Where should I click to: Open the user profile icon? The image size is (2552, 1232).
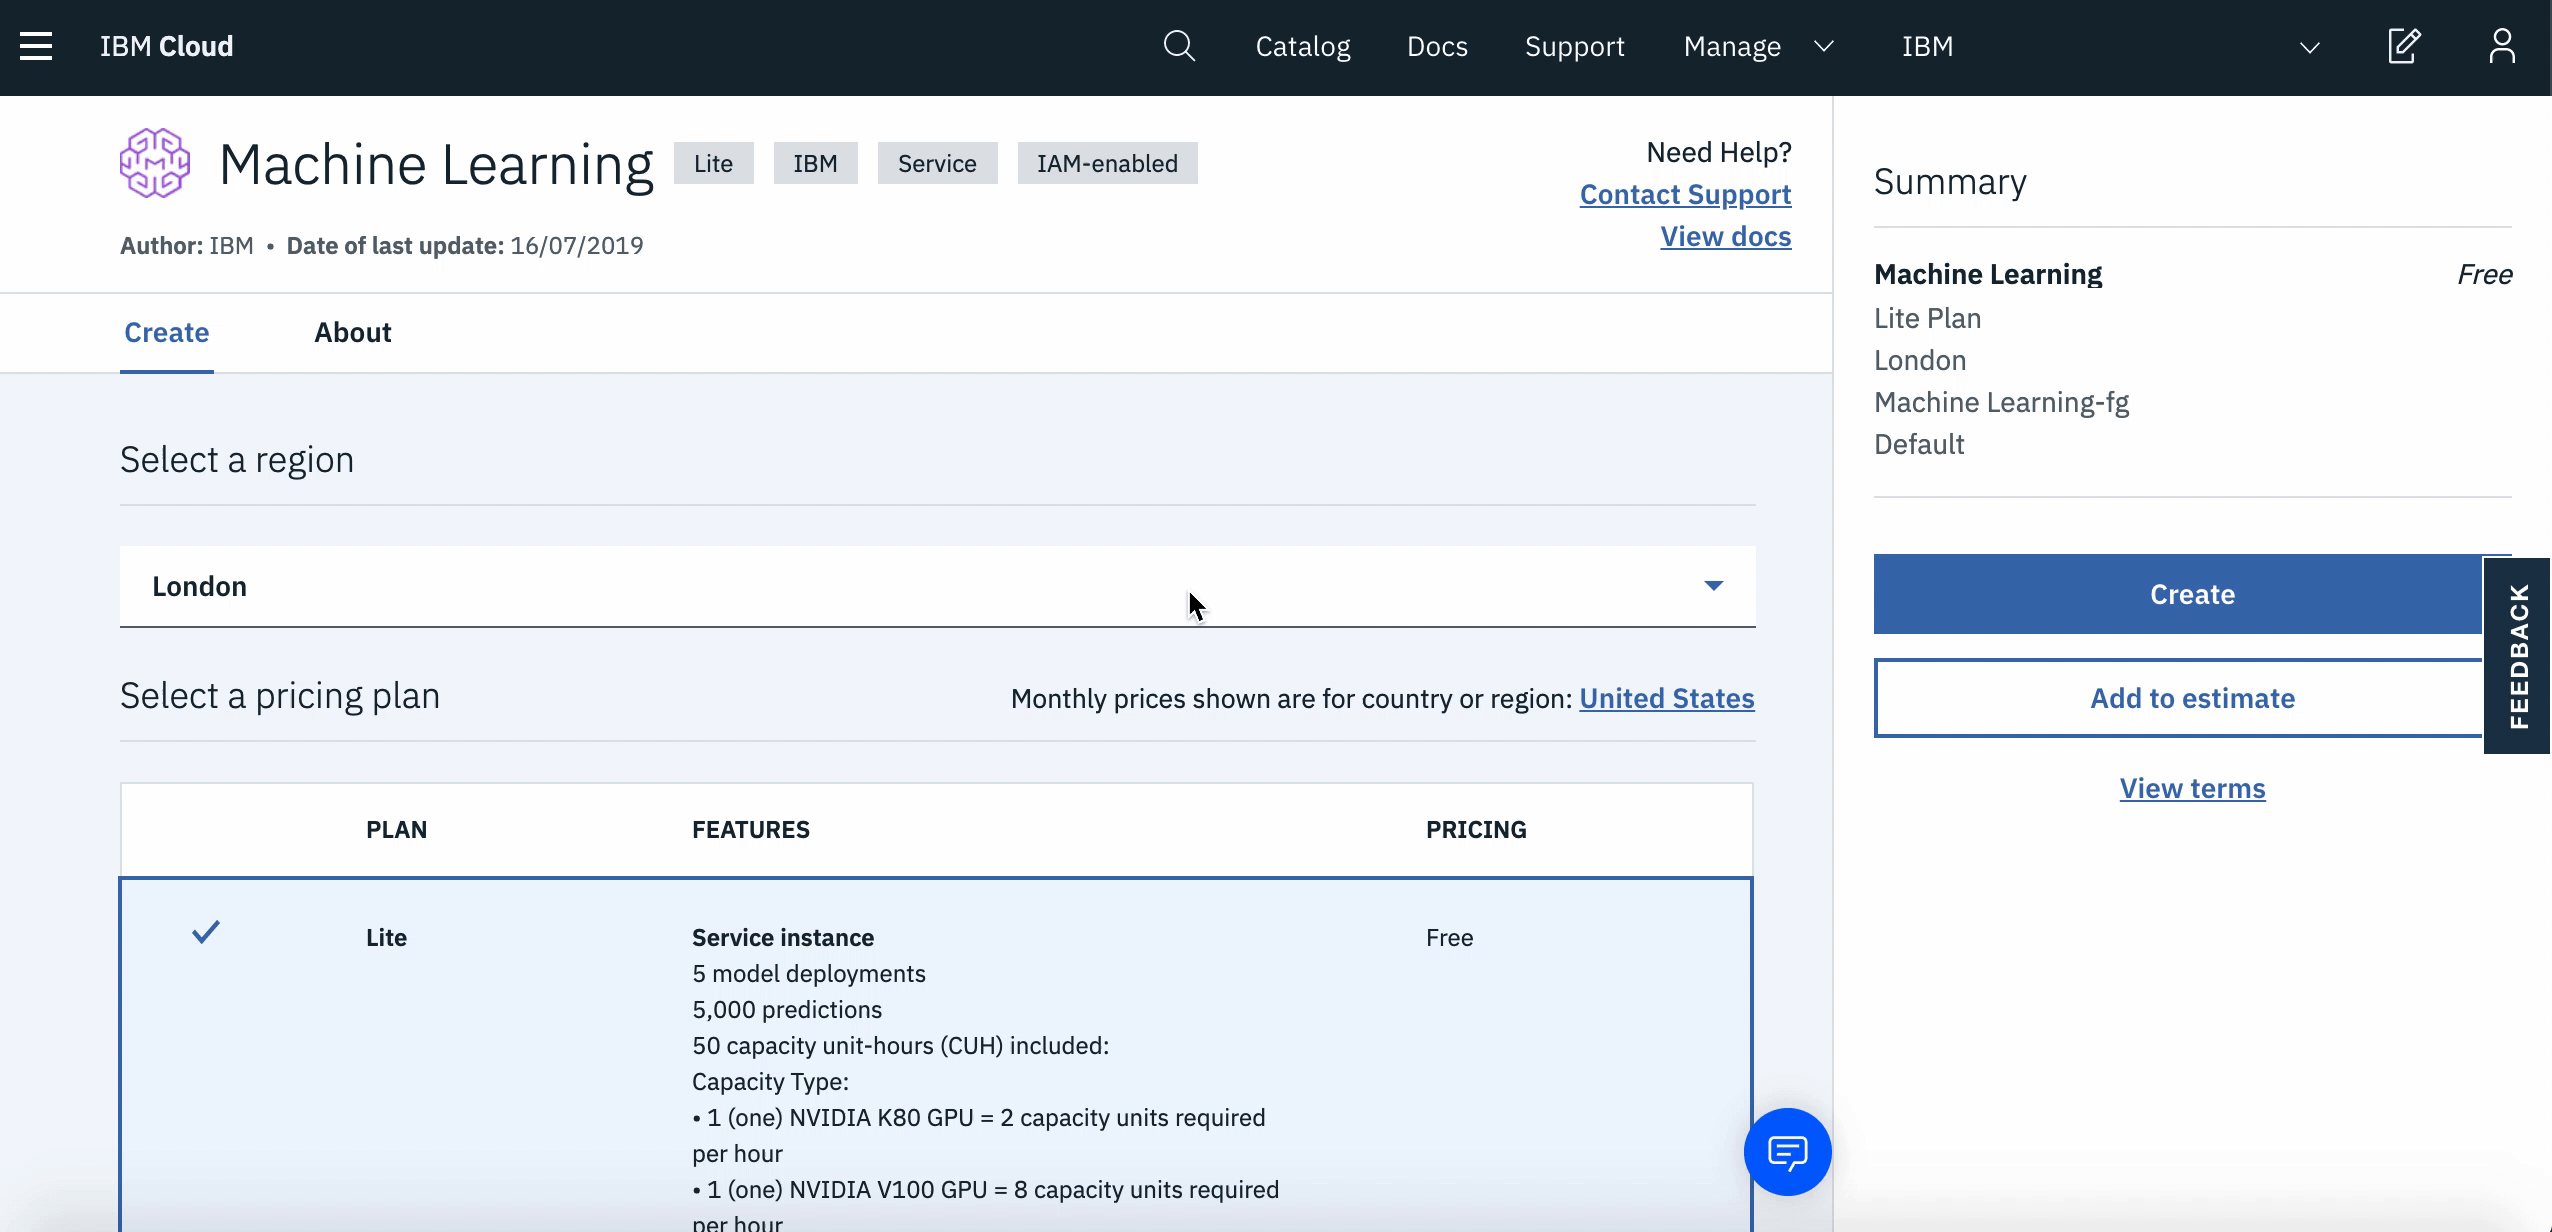tap(2501, 46)
